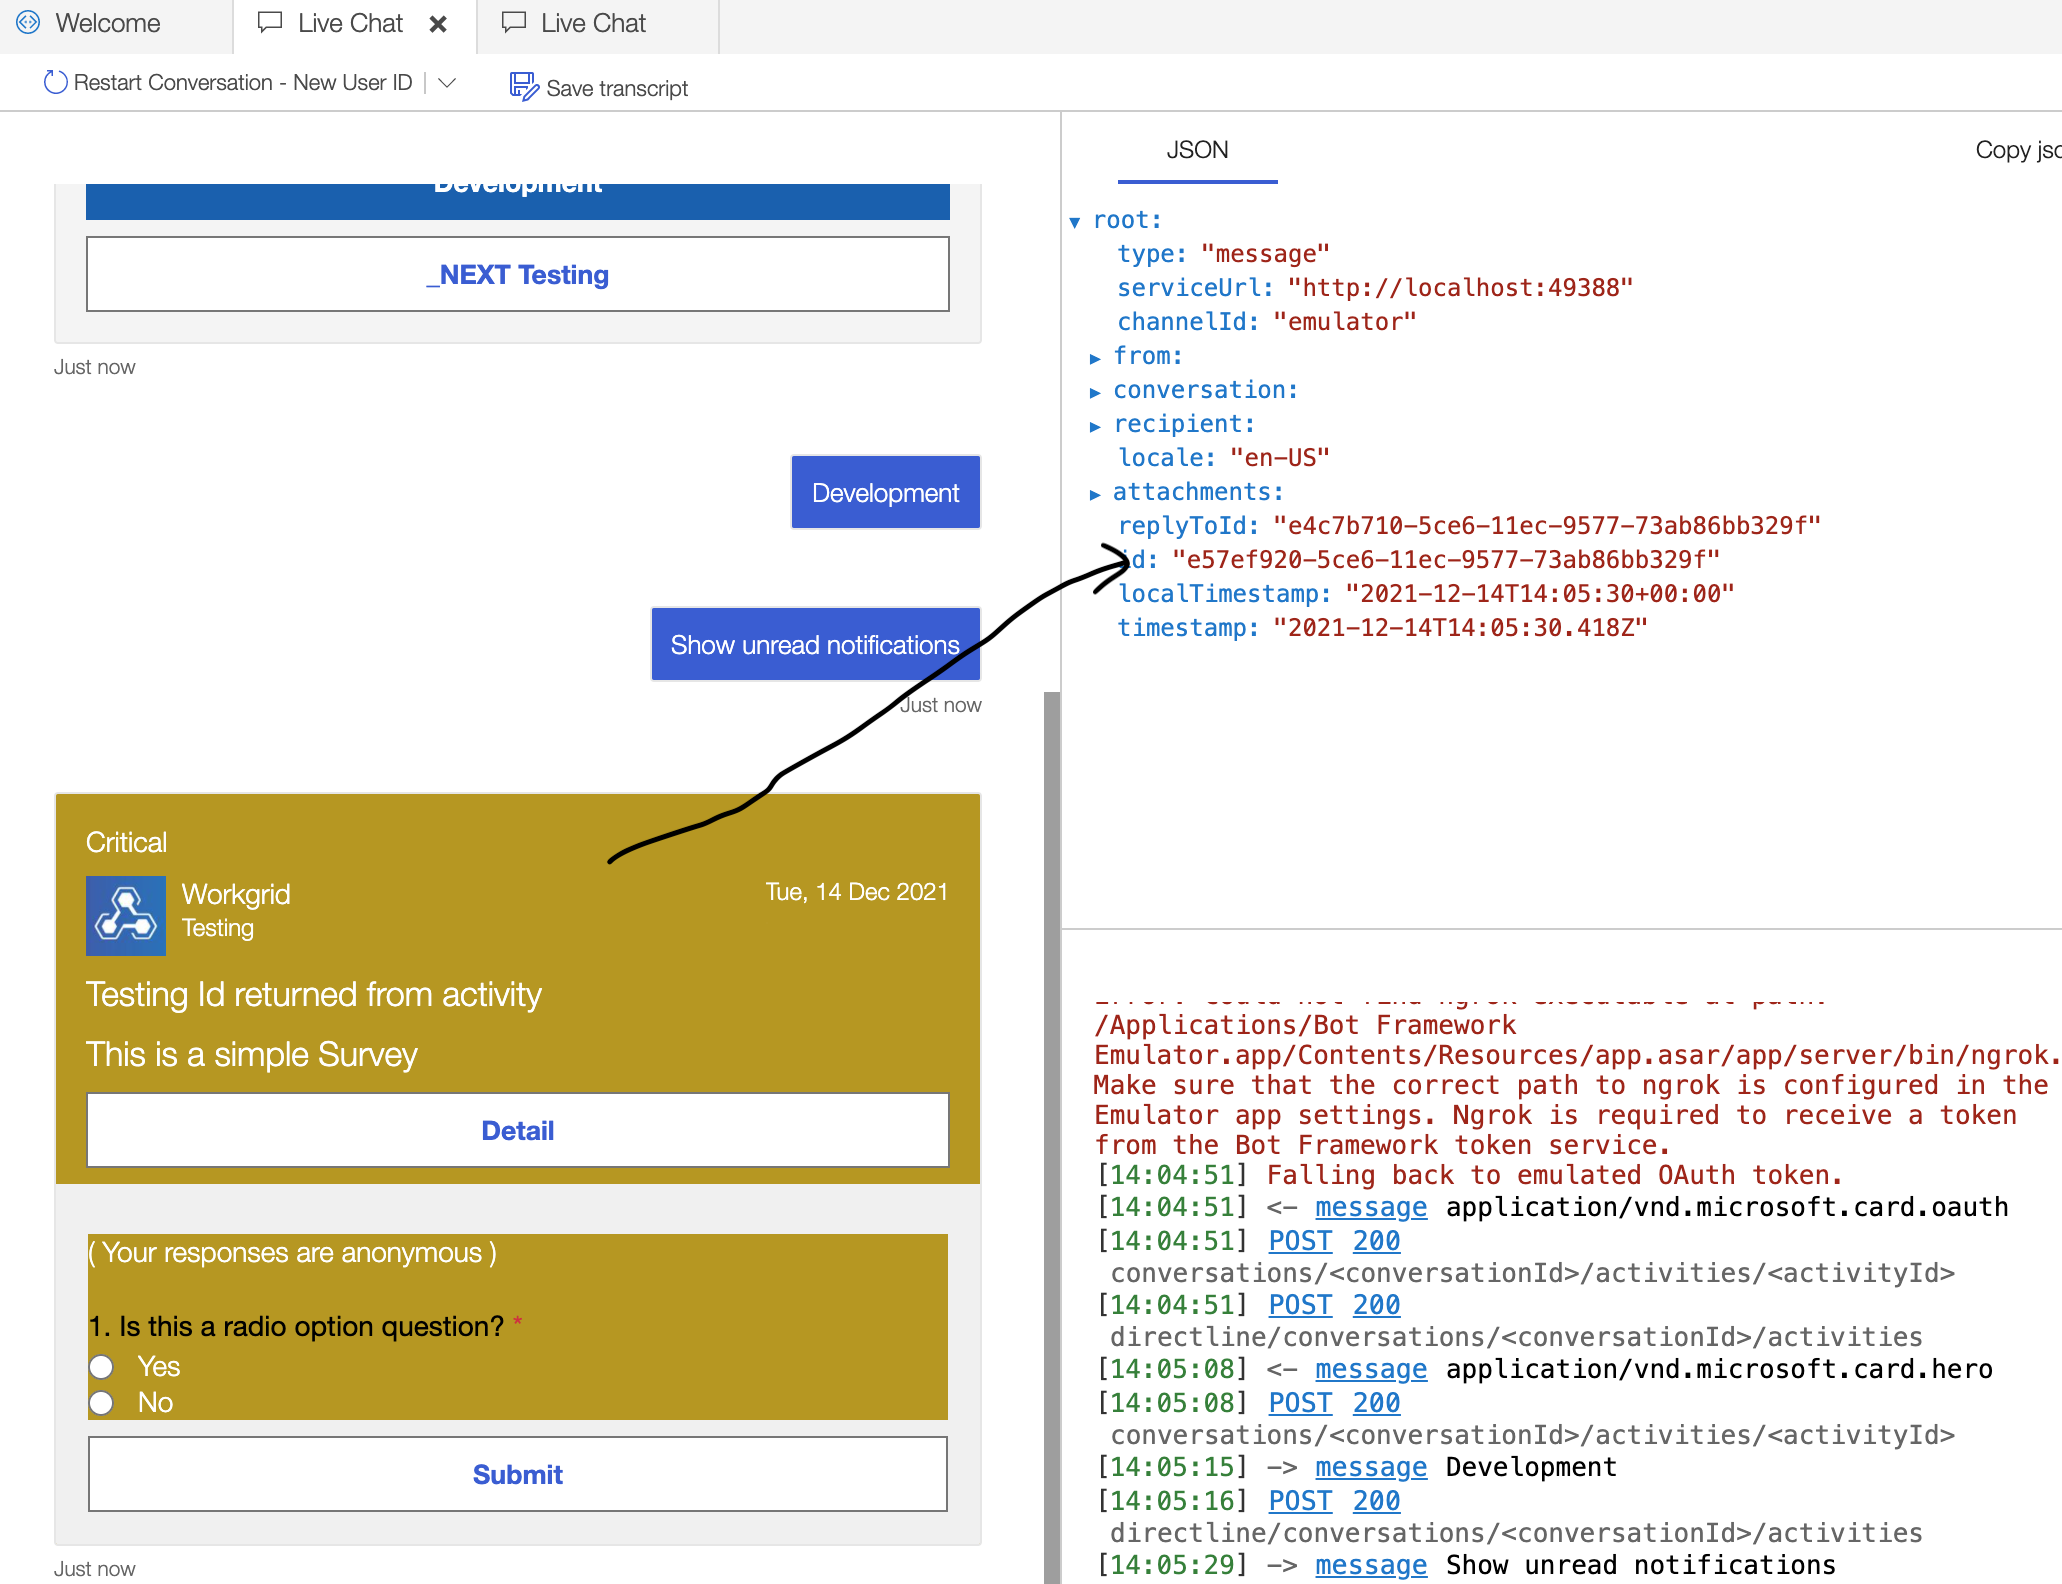
Task: Click the POST link after 14:05:16
Action: (1299, 1500)
